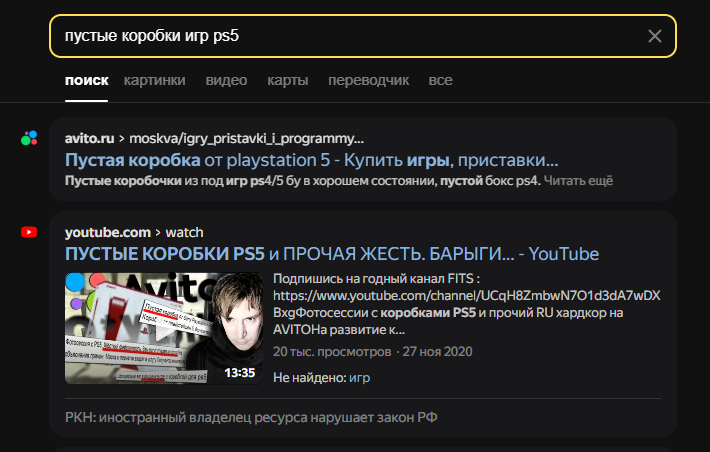The height and width of the screenshot is (452, 710).
Task: Open the 'ПУСТЫЕ КОРОБКИ PS5 и ПРОЧАЯ ЖЕСТЬ' result
Action: tap(332, 254)
